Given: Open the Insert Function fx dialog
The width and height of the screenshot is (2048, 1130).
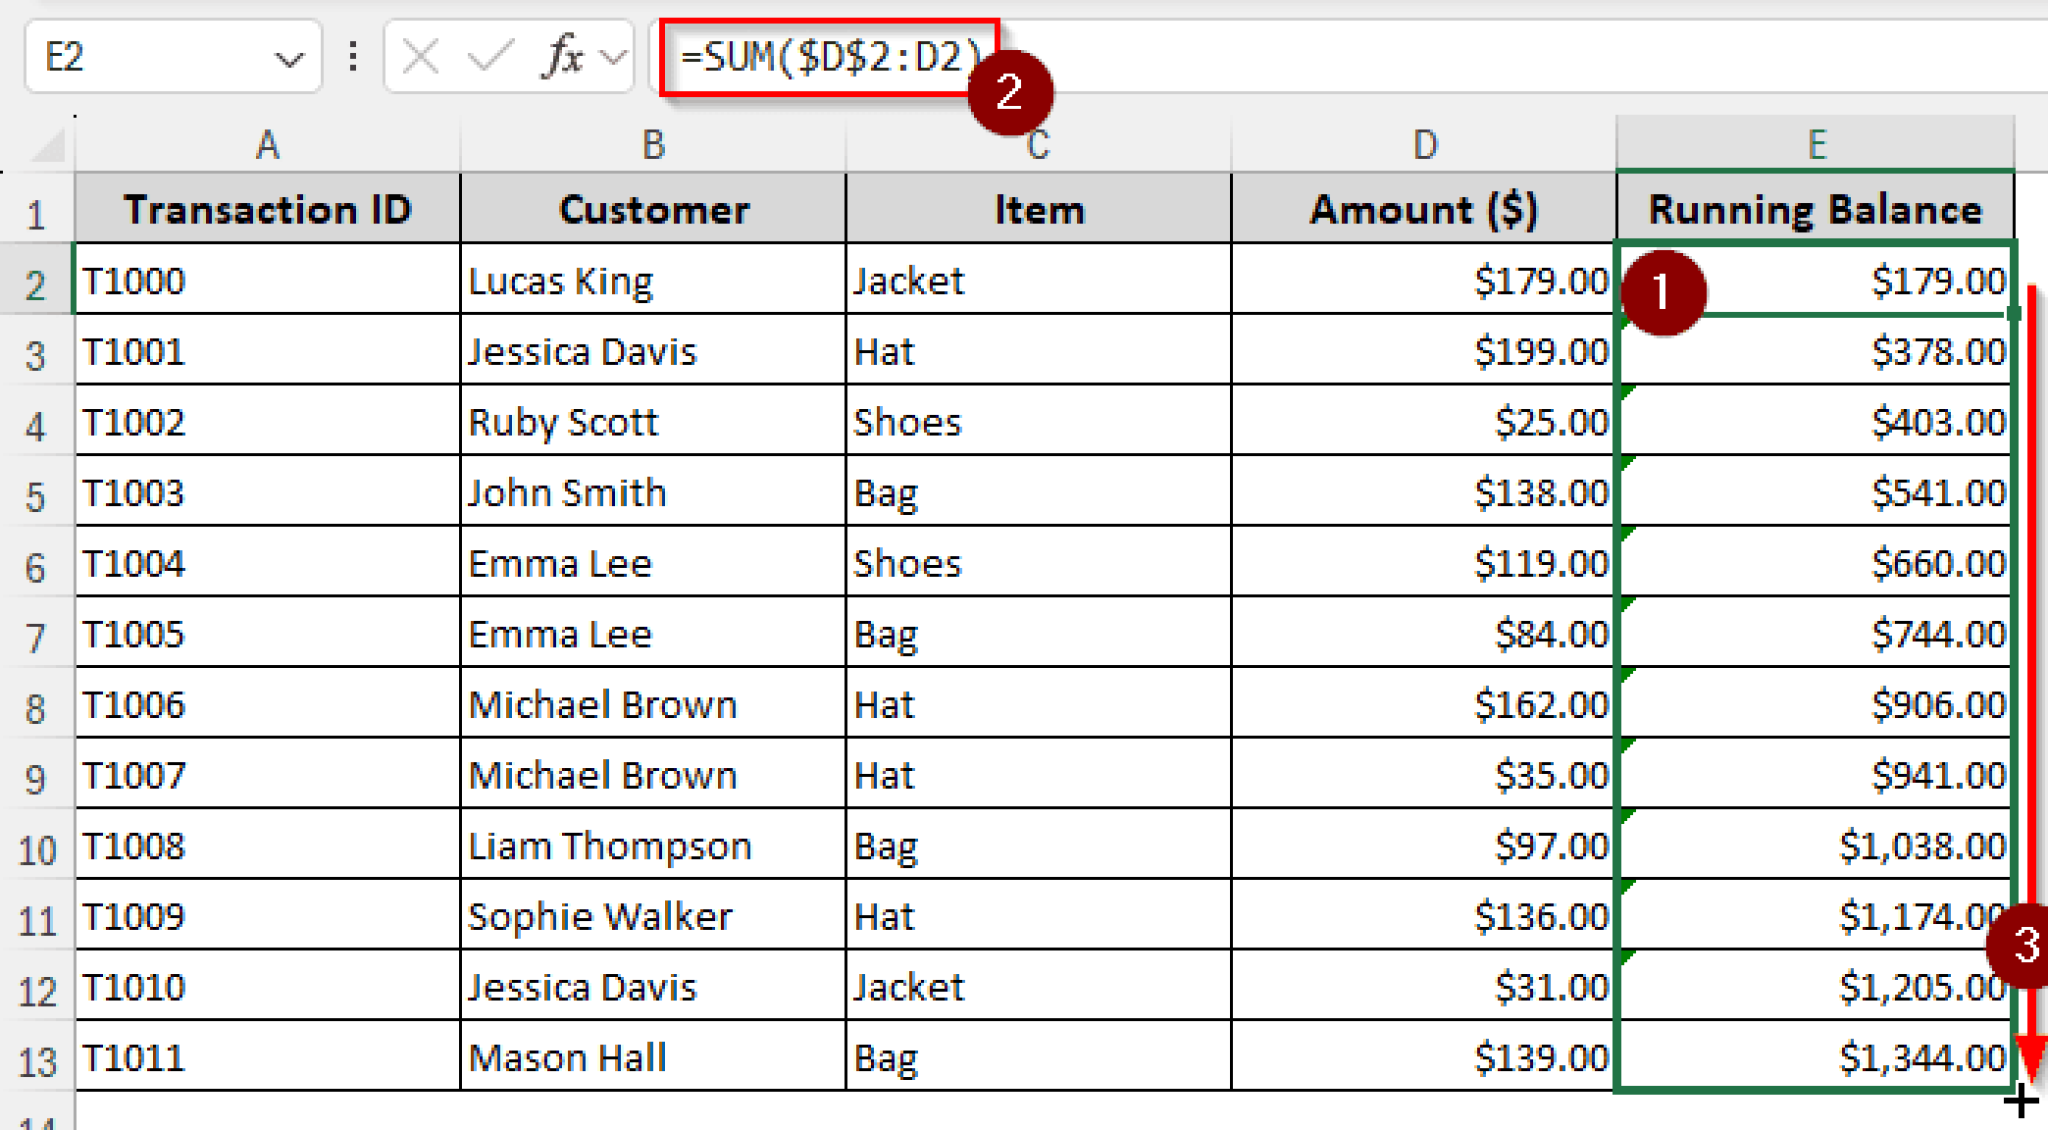Looking at the screenshot, I should point(560,57).
